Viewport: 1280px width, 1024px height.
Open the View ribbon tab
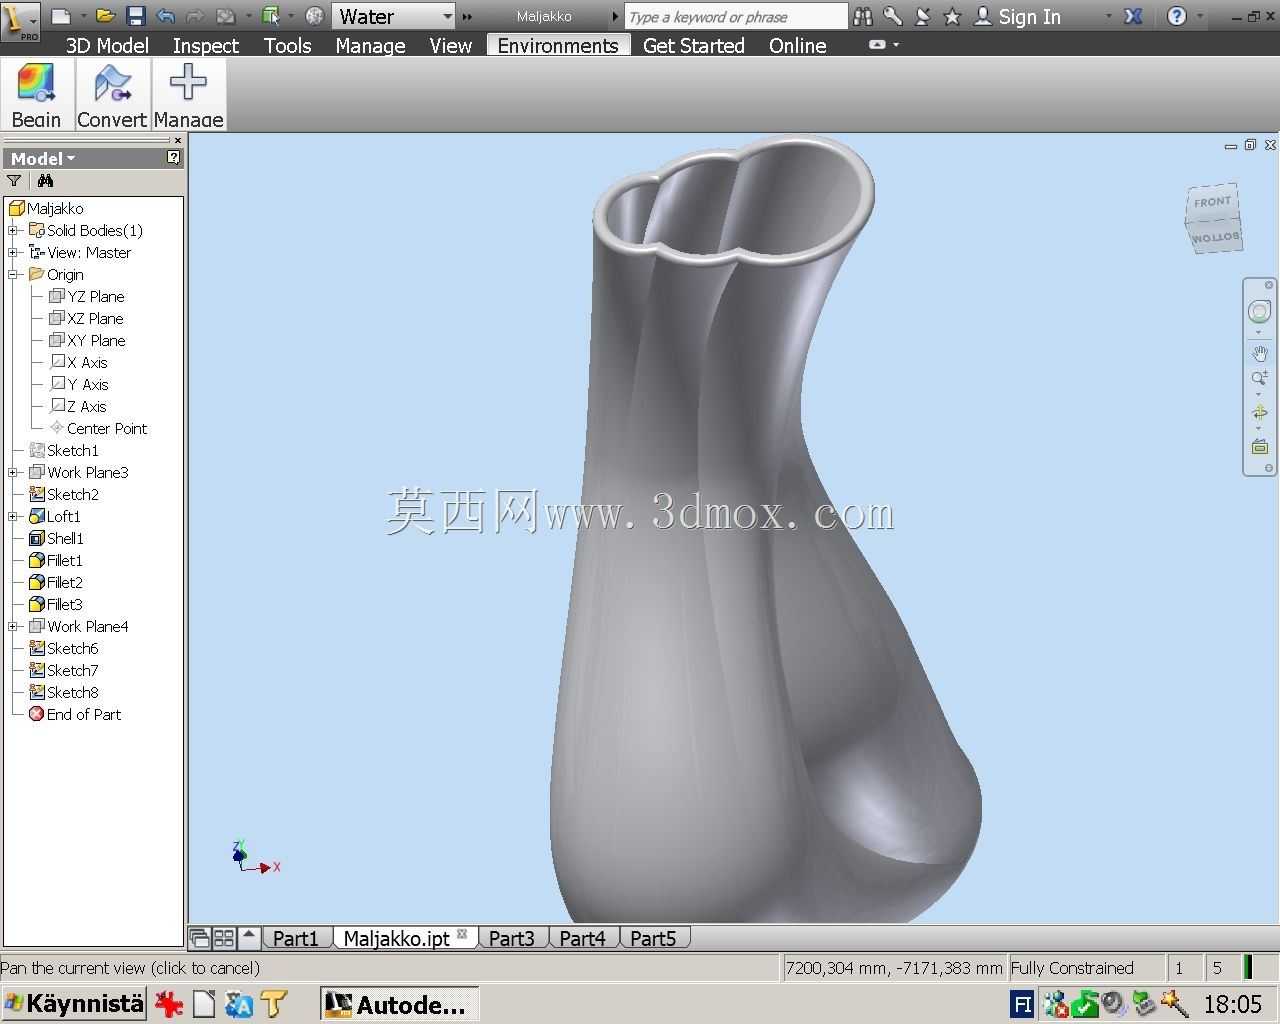450,45
